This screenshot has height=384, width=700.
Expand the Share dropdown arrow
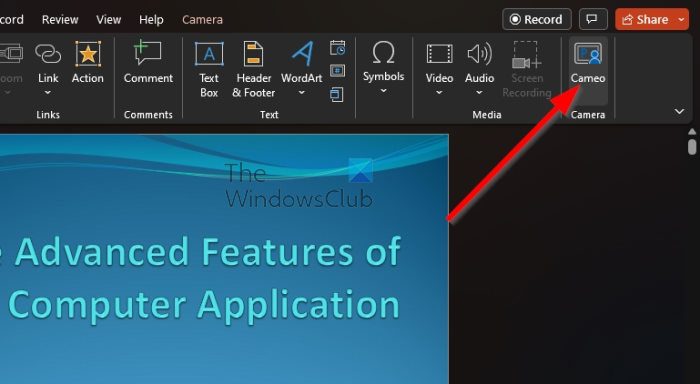coord(682,19)
